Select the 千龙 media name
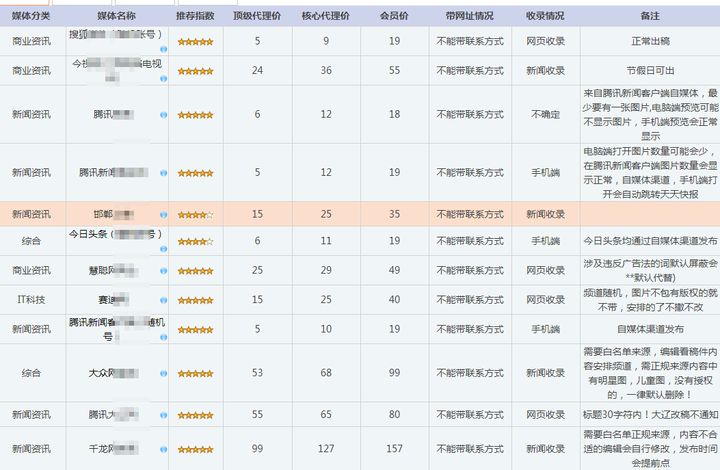Image resolution: width=720 pixels, height=470 pixels. click(x=113, y=449)
